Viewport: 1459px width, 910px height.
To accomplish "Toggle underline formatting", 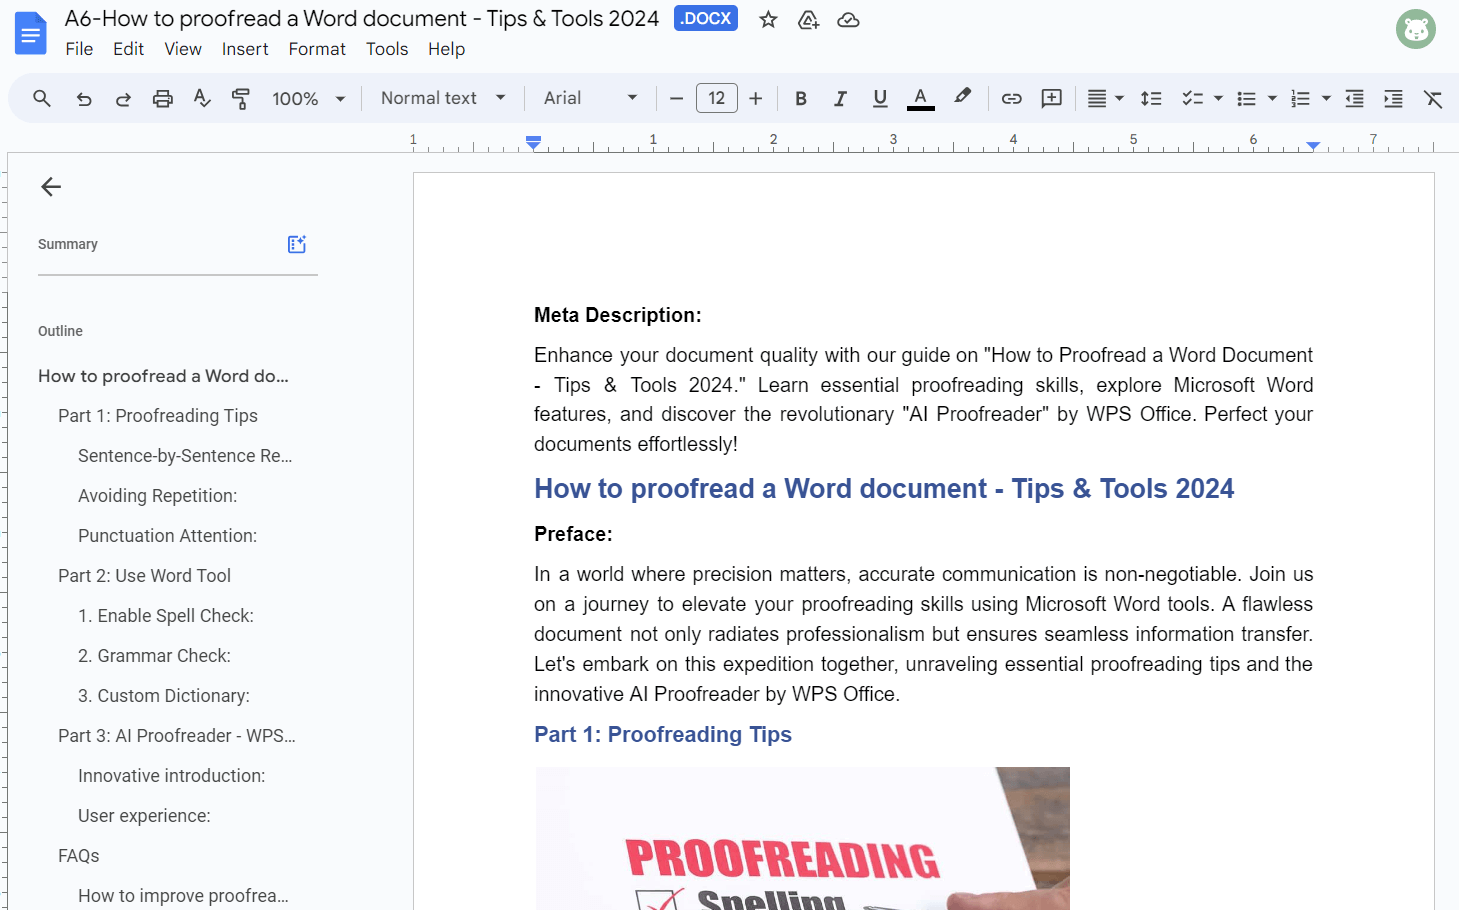I will [x=880, y=98].
